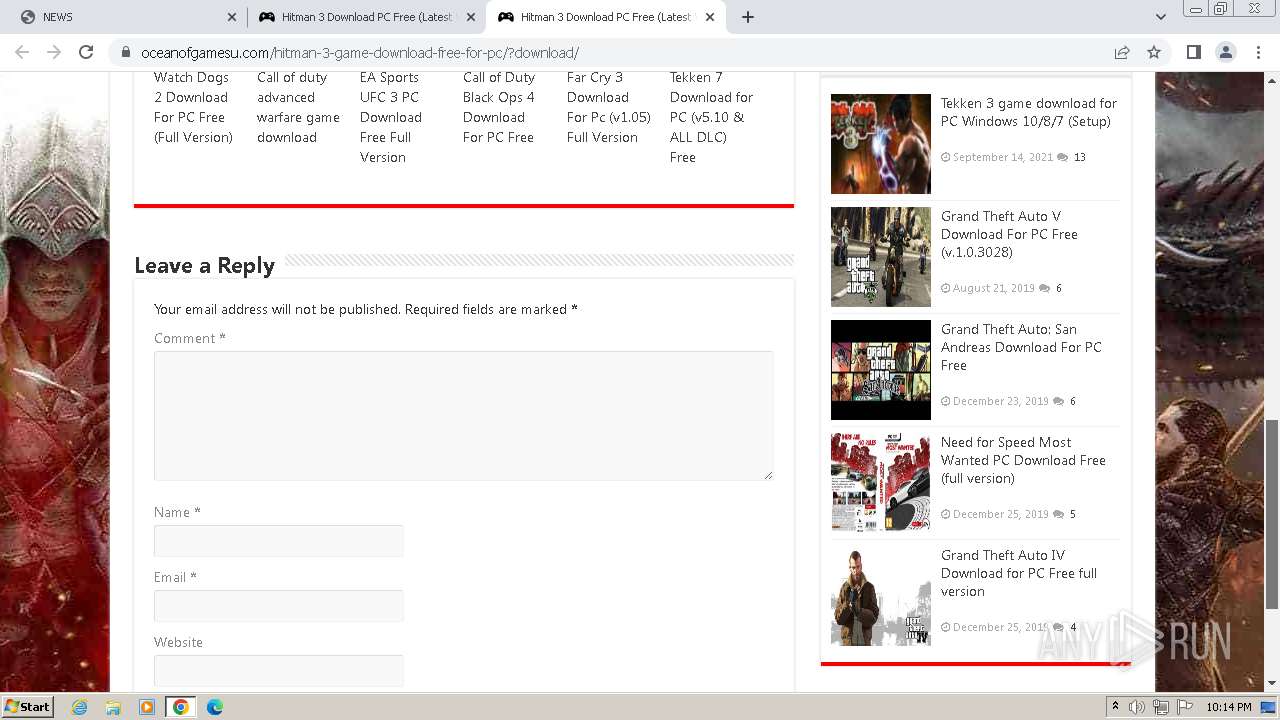Launch Microsoft Edge from taskbar
Screen dimensions: 1280x720
[214, 707]
